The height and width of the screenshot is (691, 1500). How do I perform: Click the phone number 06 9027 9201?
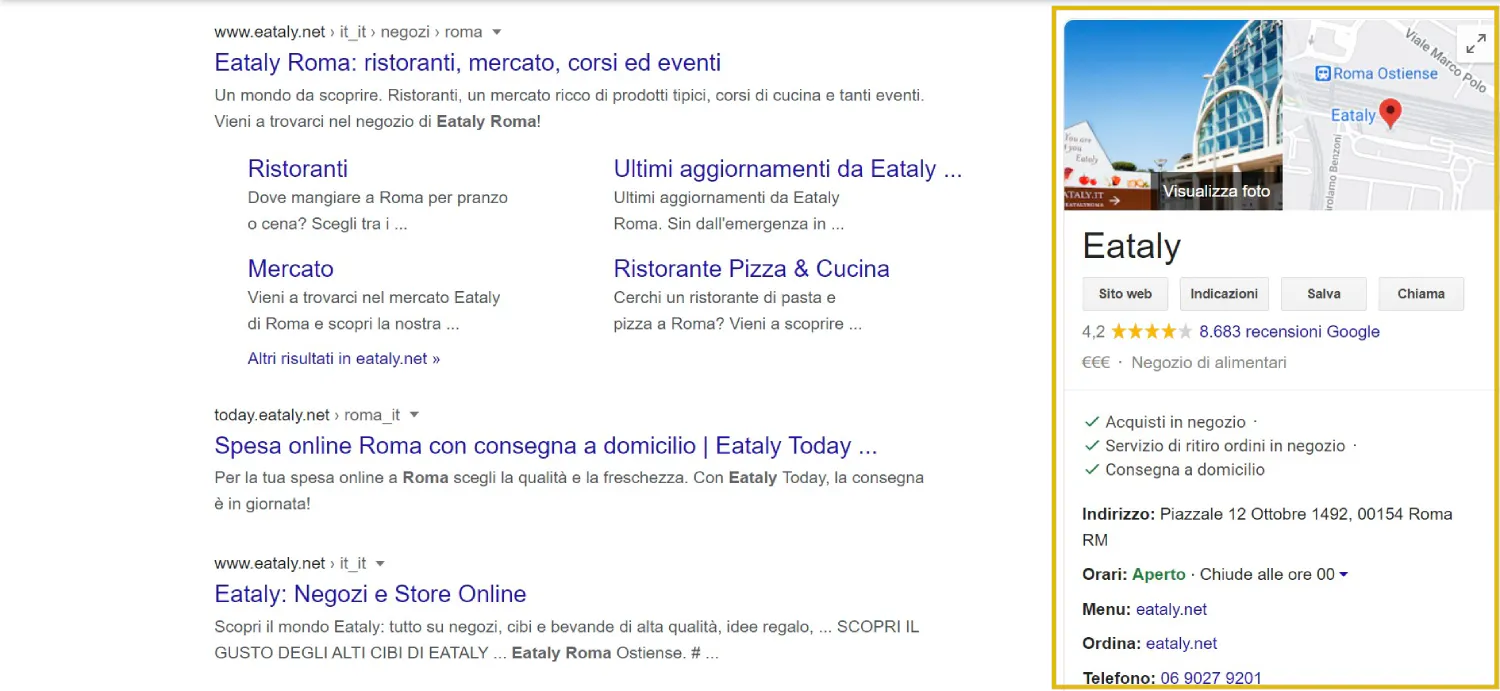1211,678
